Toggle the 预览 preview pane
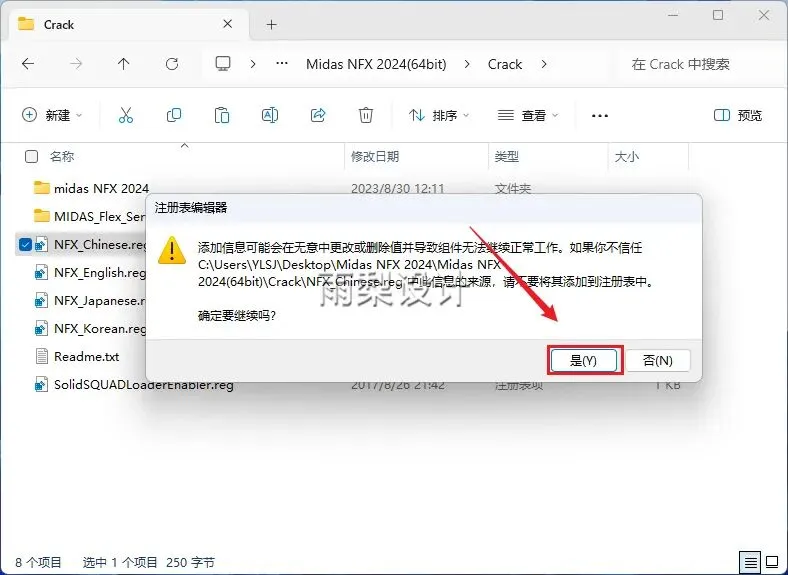The height and width of the screenshot is (575, 788). tap(738, 115)
